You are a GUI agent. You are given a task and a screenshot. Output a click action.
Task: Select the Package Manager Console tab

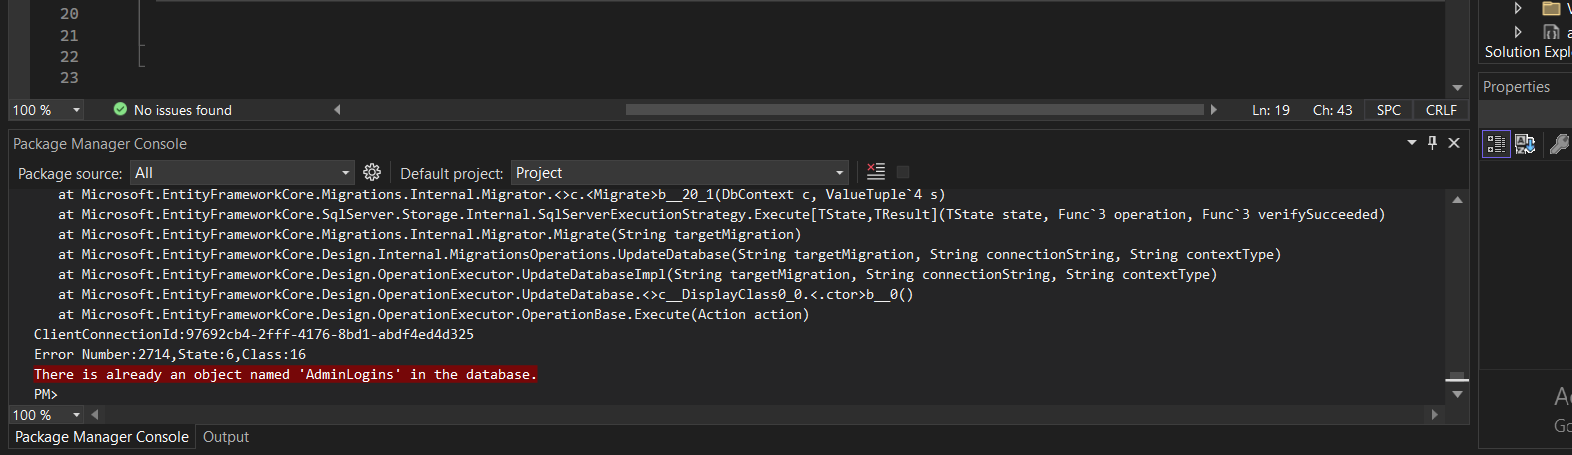click(x=101, y=437)
